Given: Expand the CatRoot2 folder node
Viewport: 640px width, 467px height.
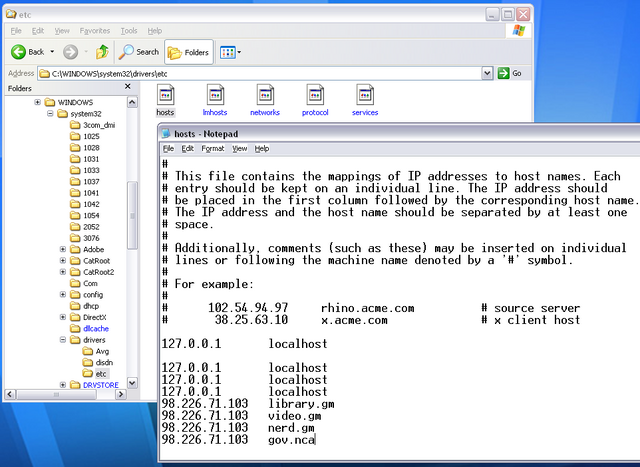Looking at the screenshot, I should pyautogui.click(x=63, y=272).
